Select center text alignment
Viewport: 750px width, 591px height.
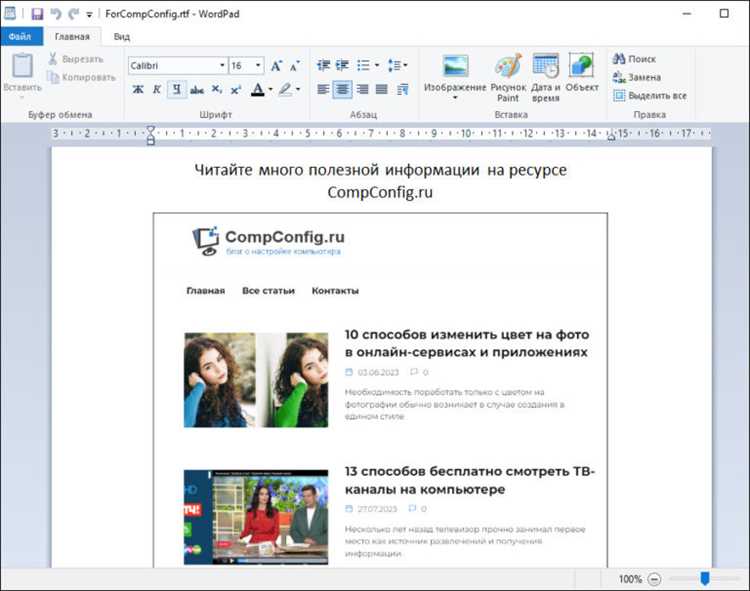pyautogui.click(x=342, y=89)
